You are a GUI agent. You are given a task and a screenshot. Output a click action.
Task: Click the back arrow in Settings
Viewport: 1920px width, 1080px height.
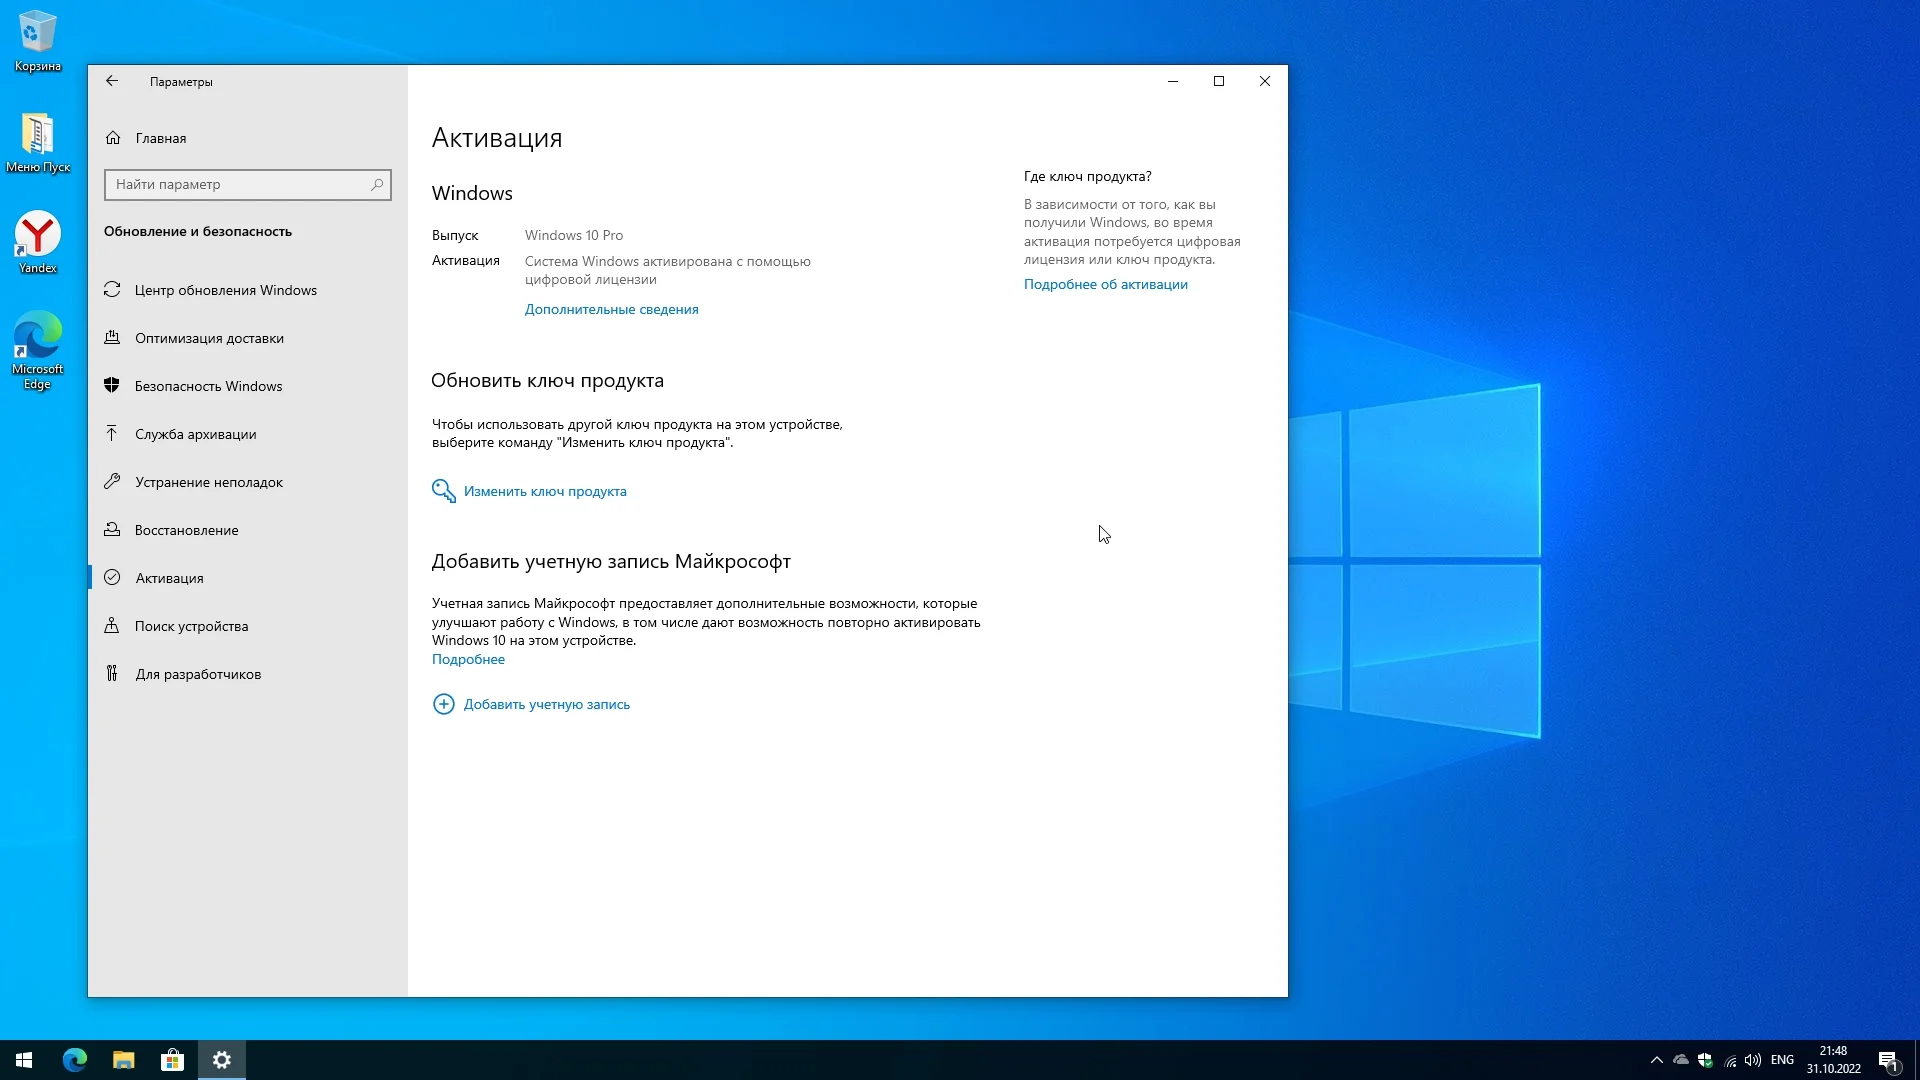[x=112, y=81]
